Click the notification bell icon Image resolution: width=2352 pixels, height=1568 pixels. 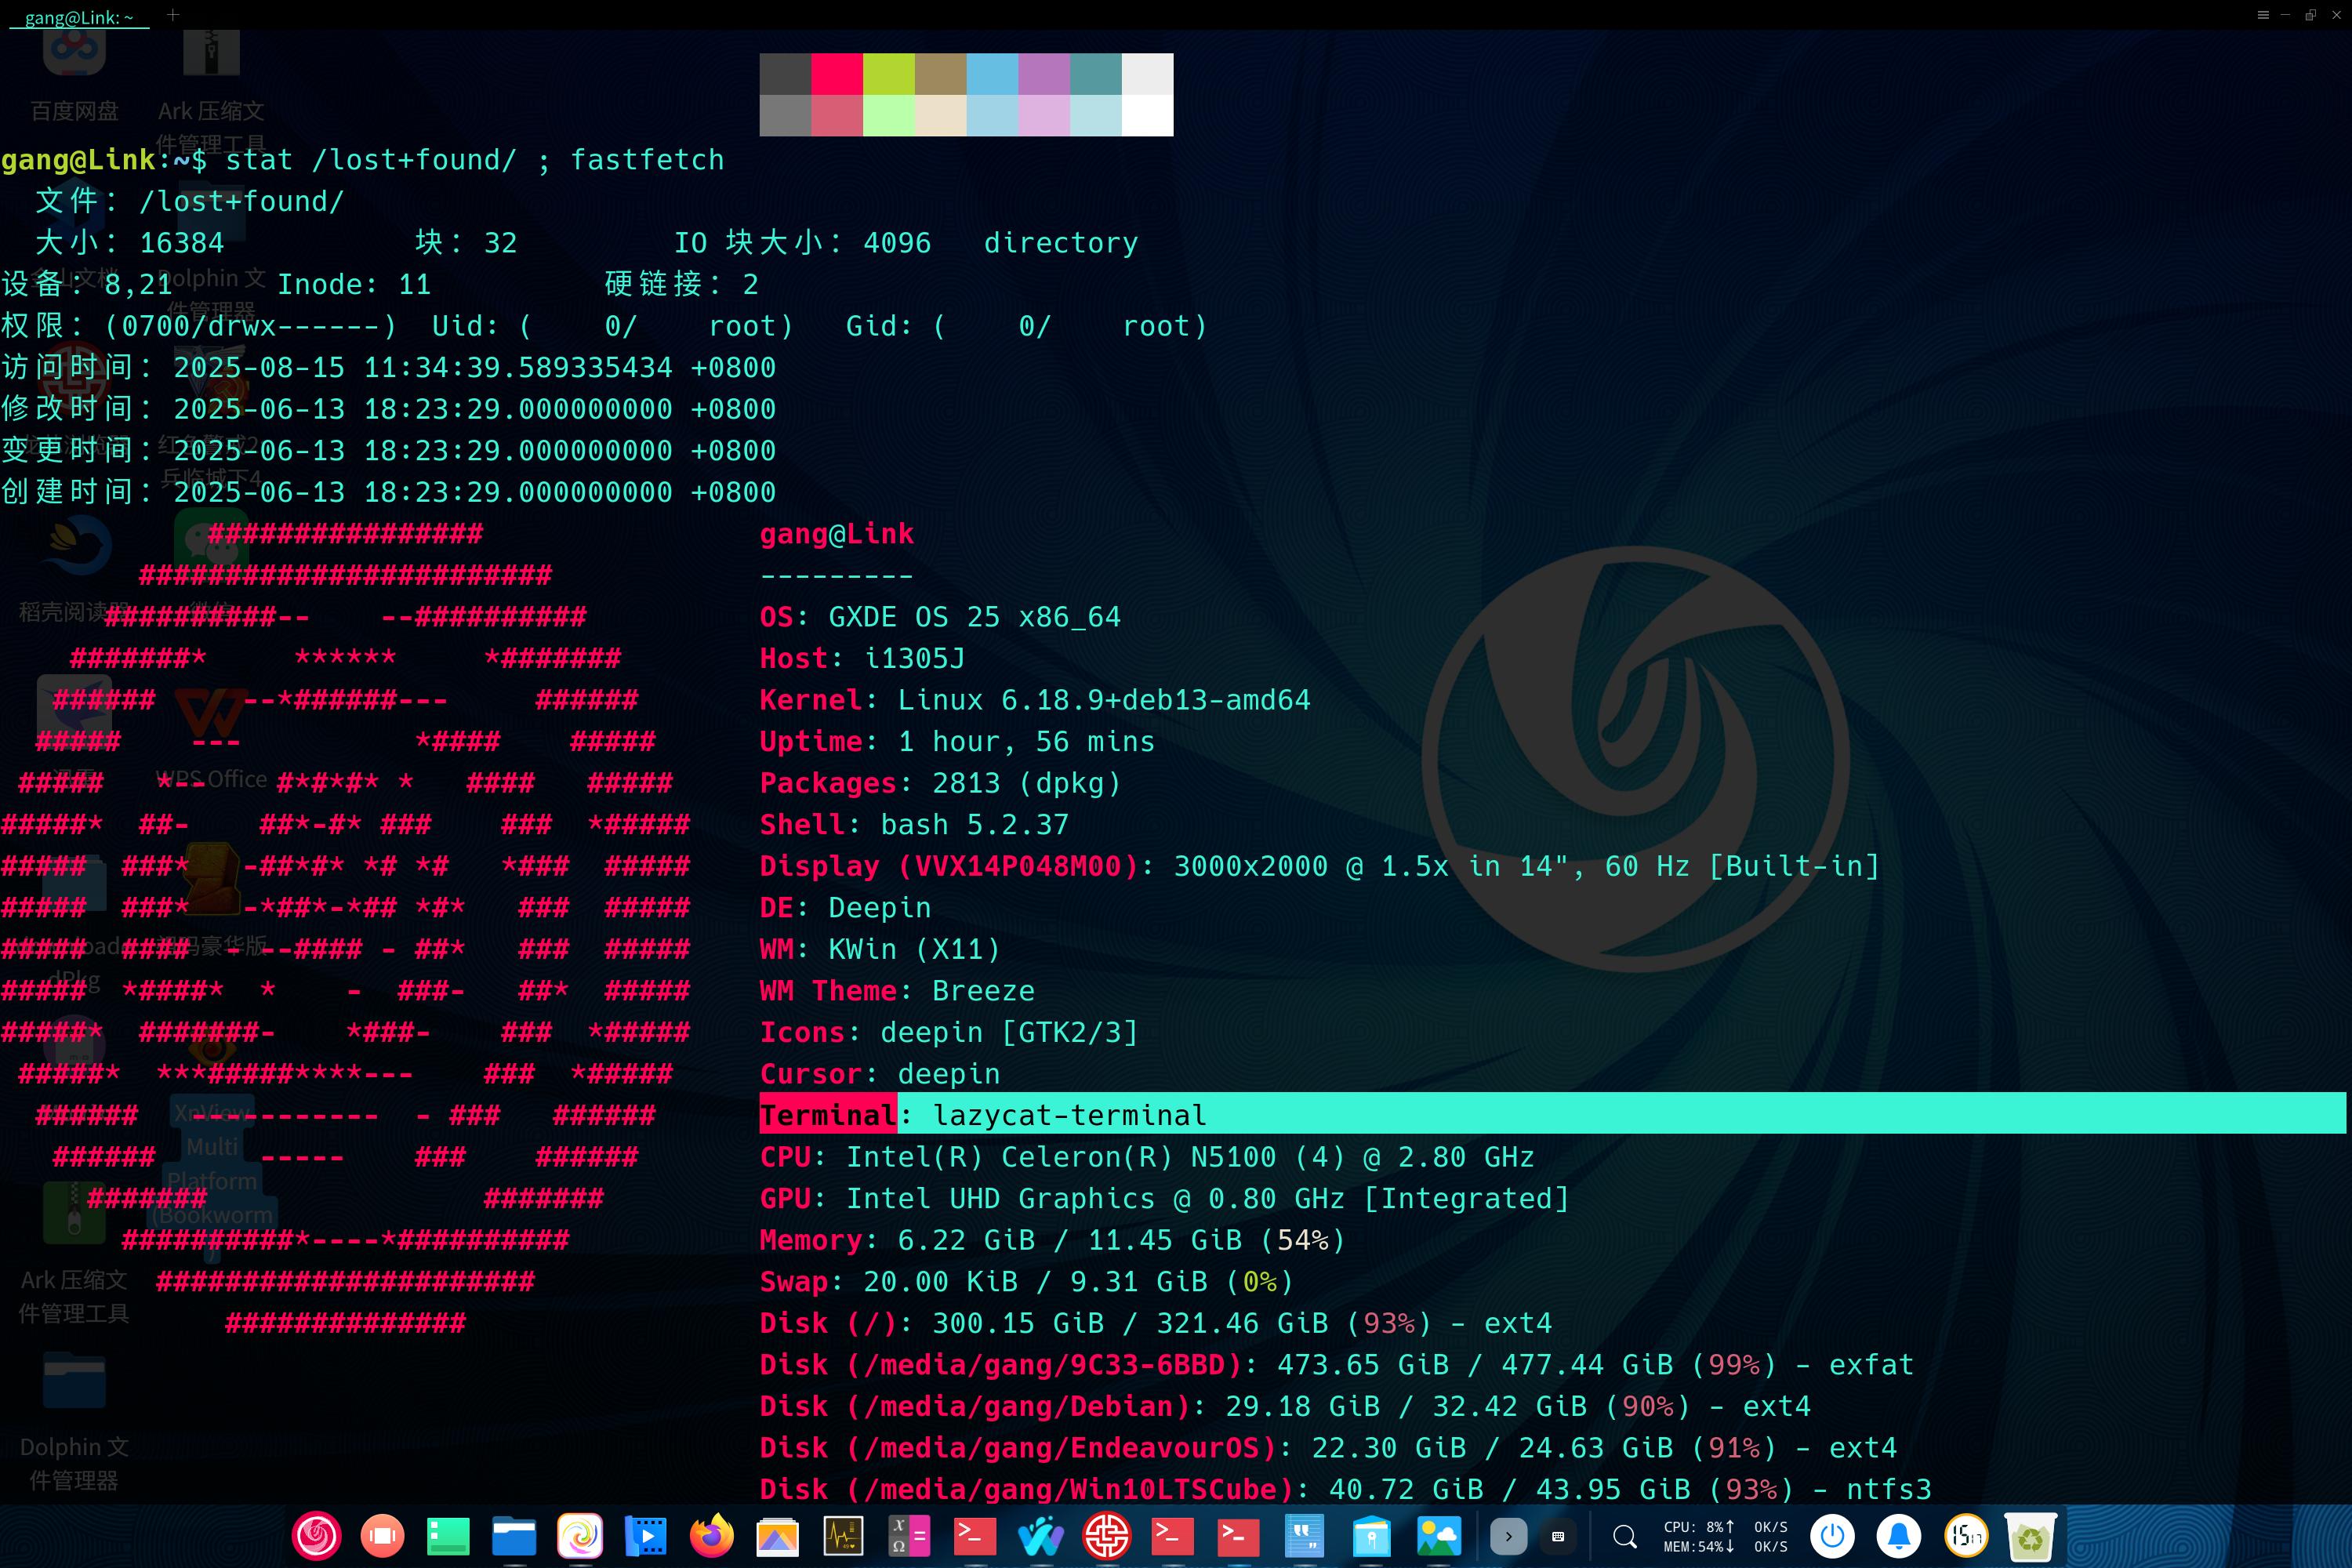(1898, 1536)
